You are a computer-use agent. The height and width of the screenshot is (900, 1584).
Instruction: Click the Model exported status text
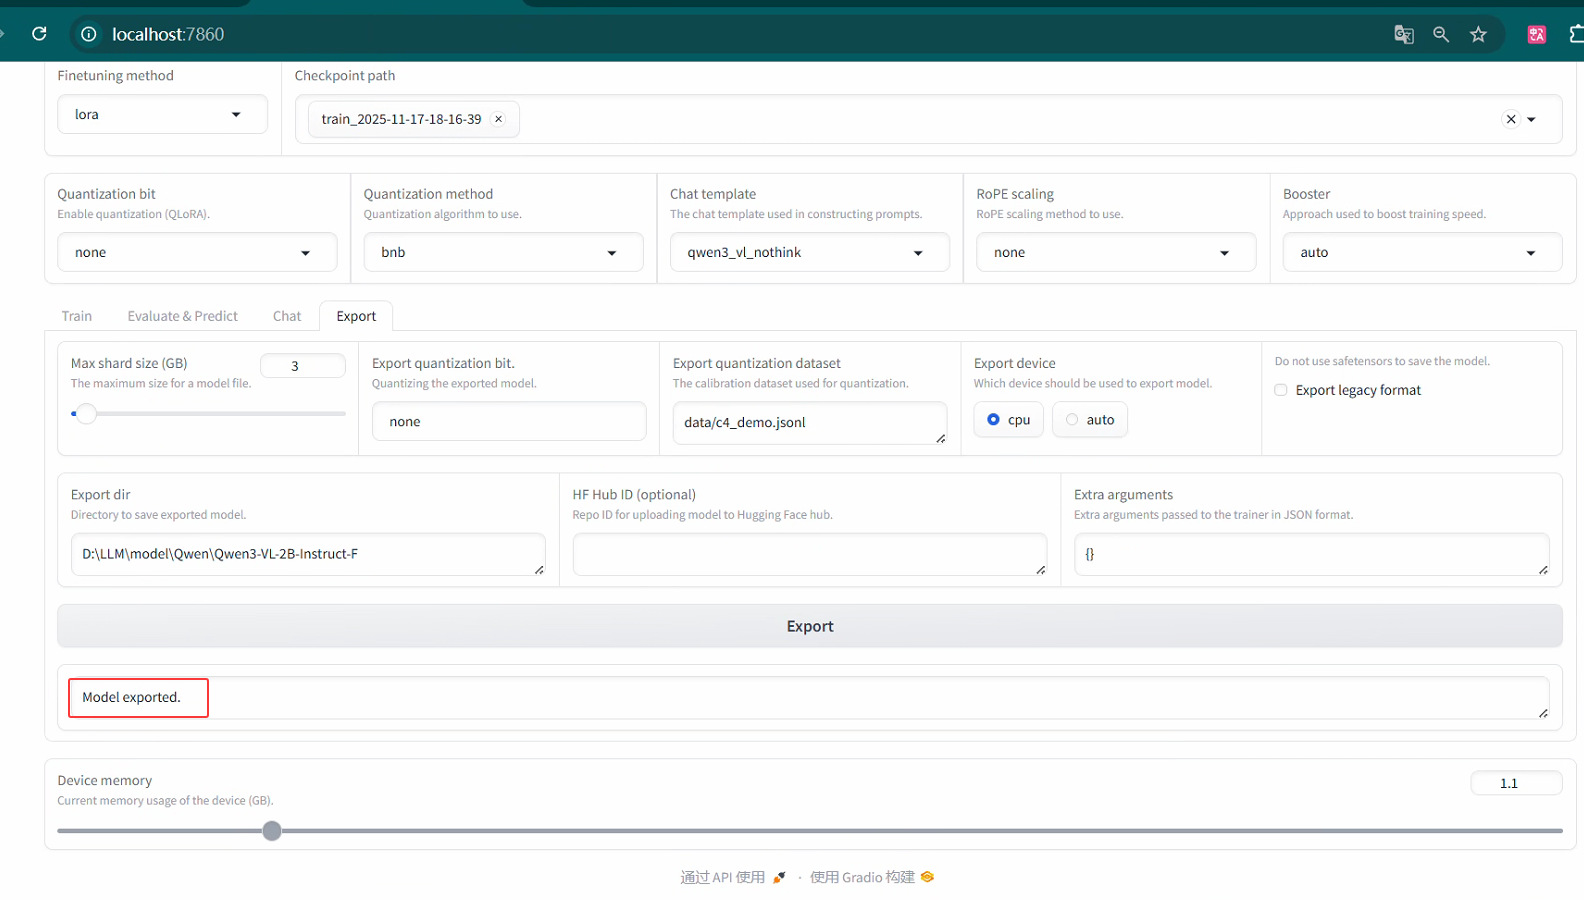(x=131, y=697)
